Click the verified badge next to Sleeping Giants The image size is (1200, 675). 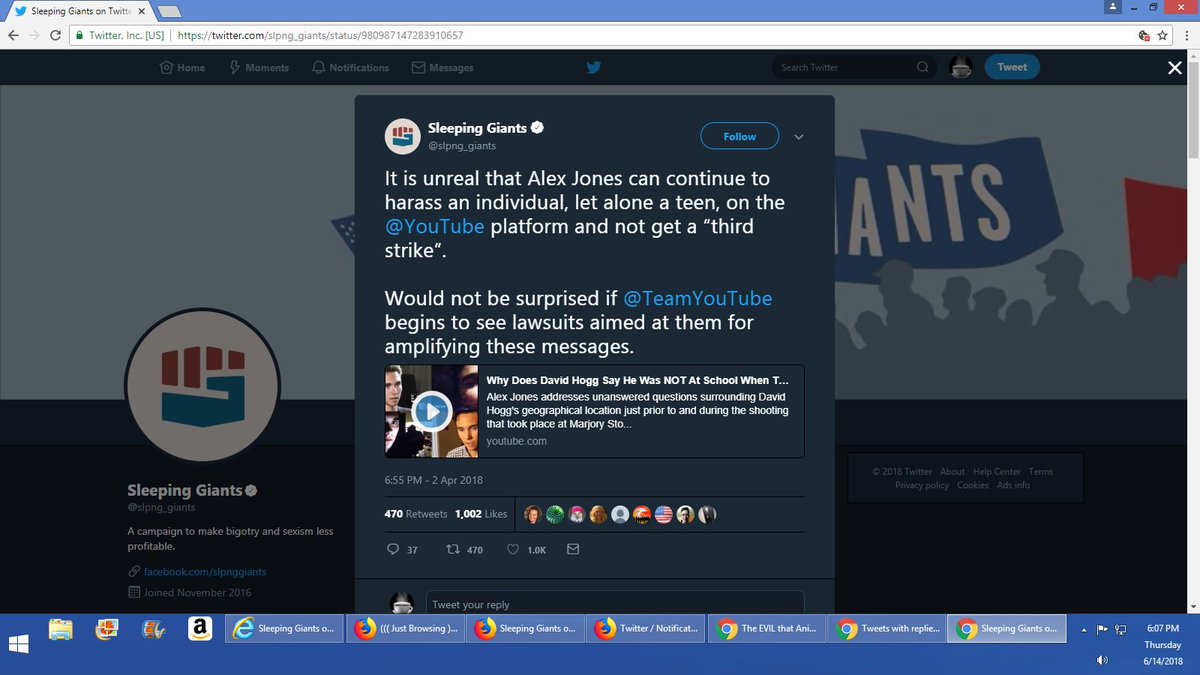537,128
